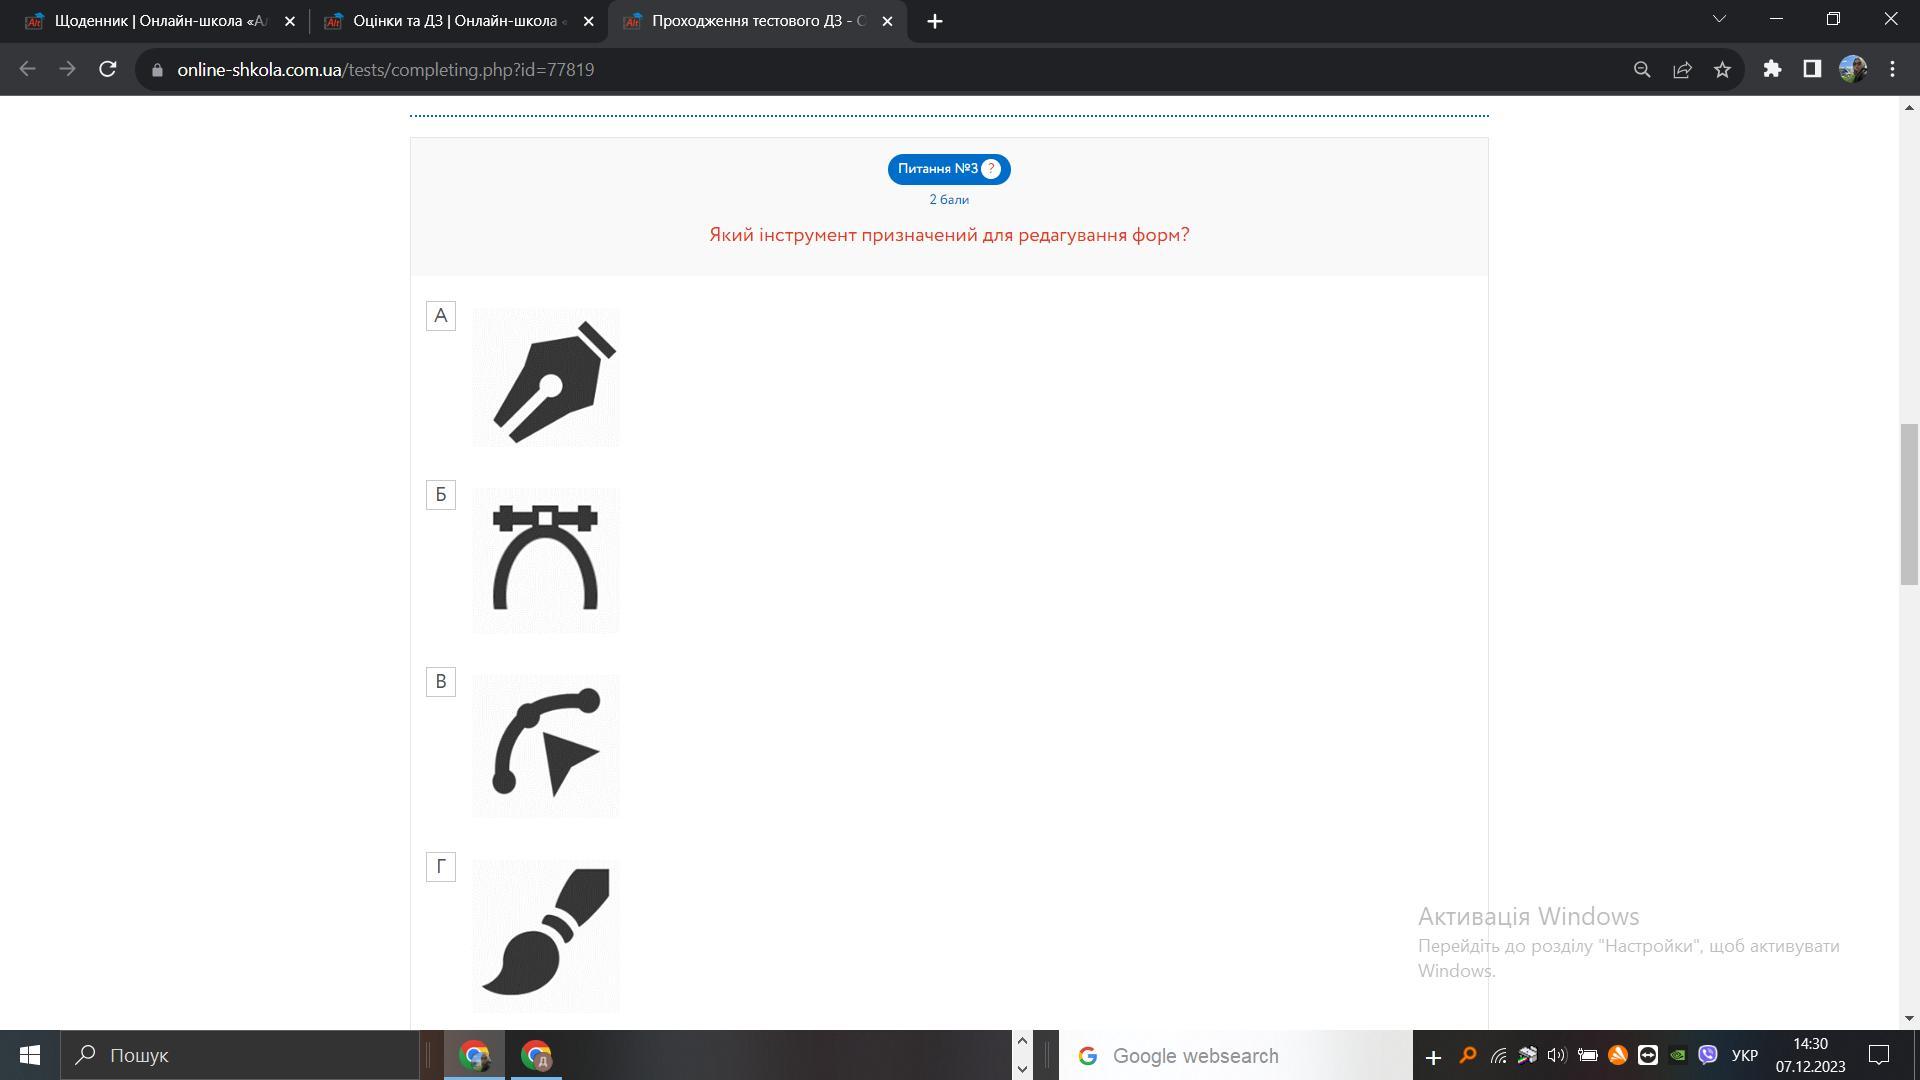The height and width of the screenshot is (1080, 1920).
Task: Open the Windows Start menu
Action: [30, 1055]
